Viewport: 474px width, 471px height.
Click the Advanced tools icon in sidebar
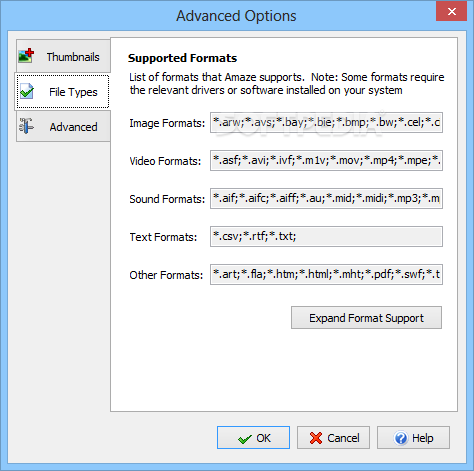click(x=26, y=126)
